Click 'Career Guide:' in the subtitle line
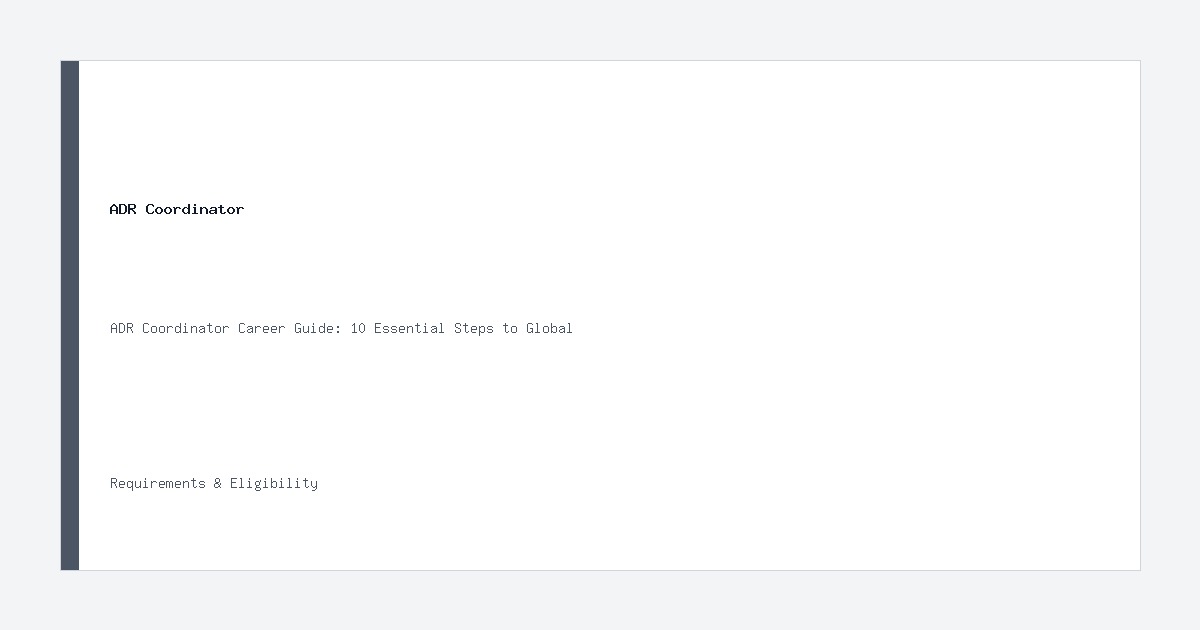Screen dimensions: 1200x630 pyautogui.click(x=290, y=328)
